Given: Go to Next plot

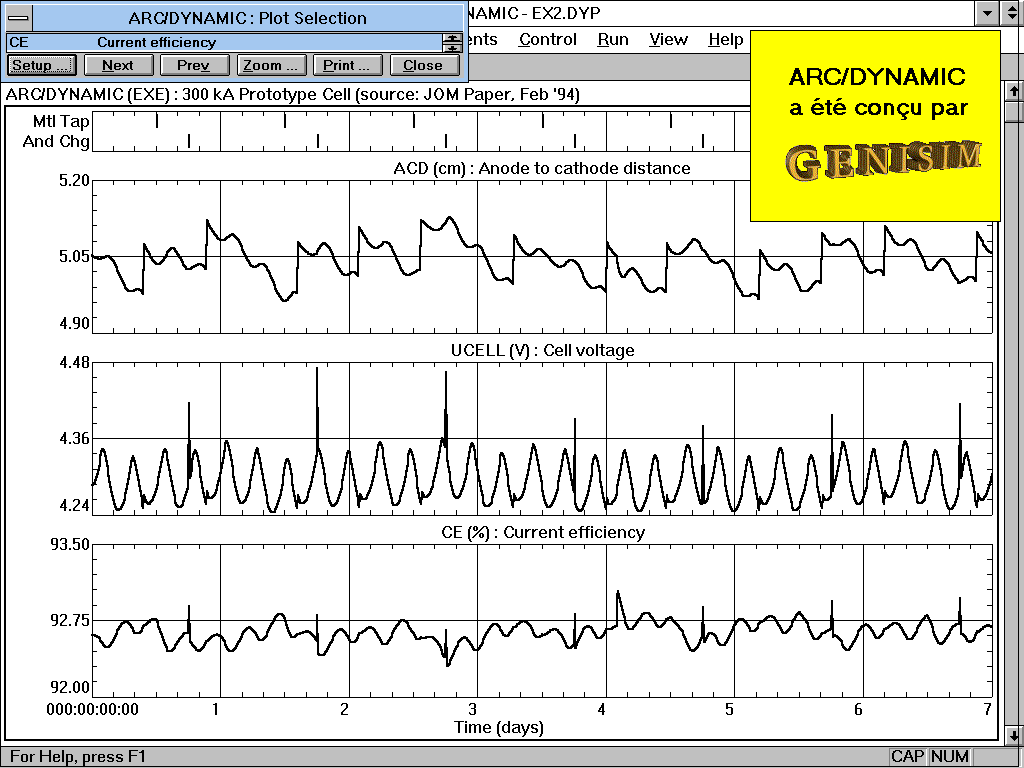Looking at the screenshot, I should tap(118, 65).
